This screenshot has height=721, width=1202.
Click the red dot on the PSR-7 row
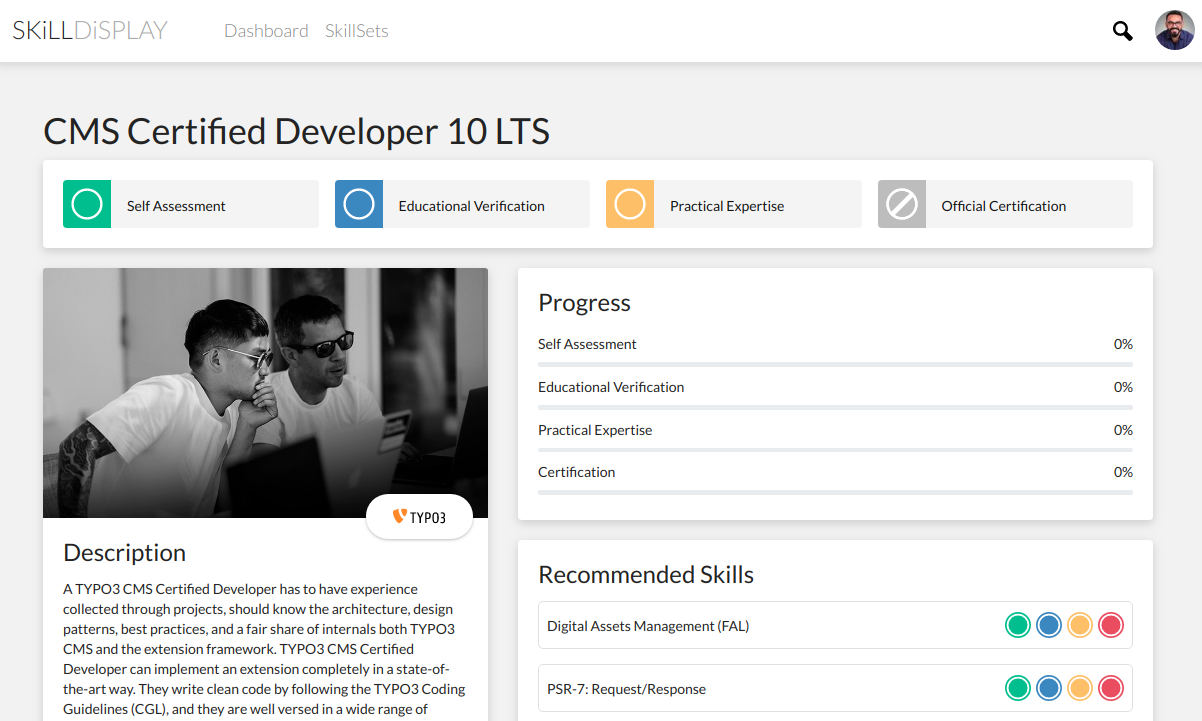(x=1111, y=688)
